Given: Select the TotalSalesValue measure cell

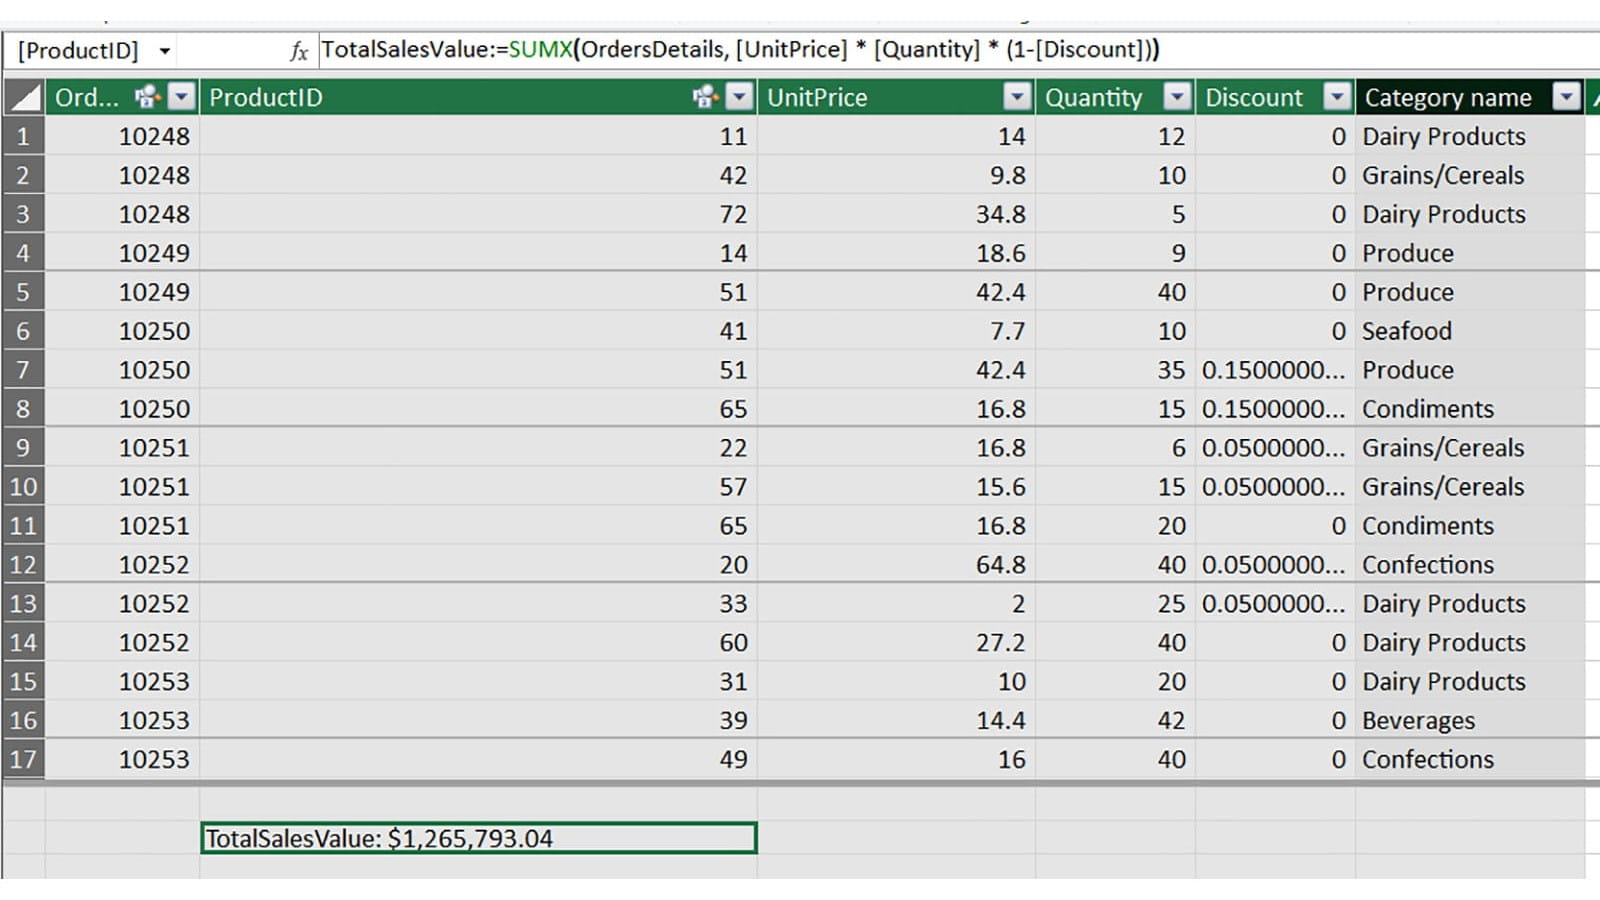Looking at the screenshot, I should pyautogui.click(x=478, y=838).
